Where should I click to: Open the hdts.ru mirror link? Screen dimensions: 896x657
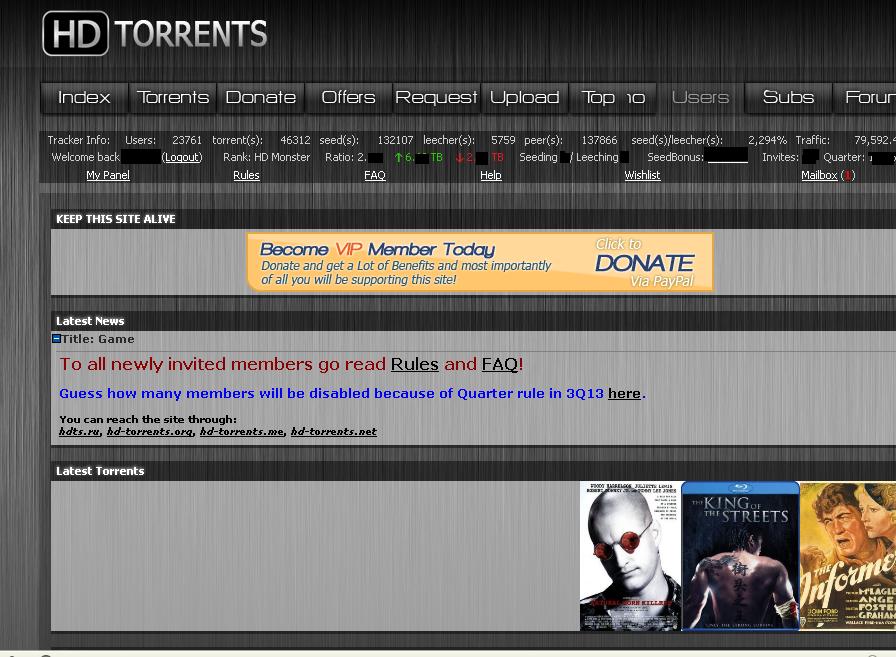point(79,431)
